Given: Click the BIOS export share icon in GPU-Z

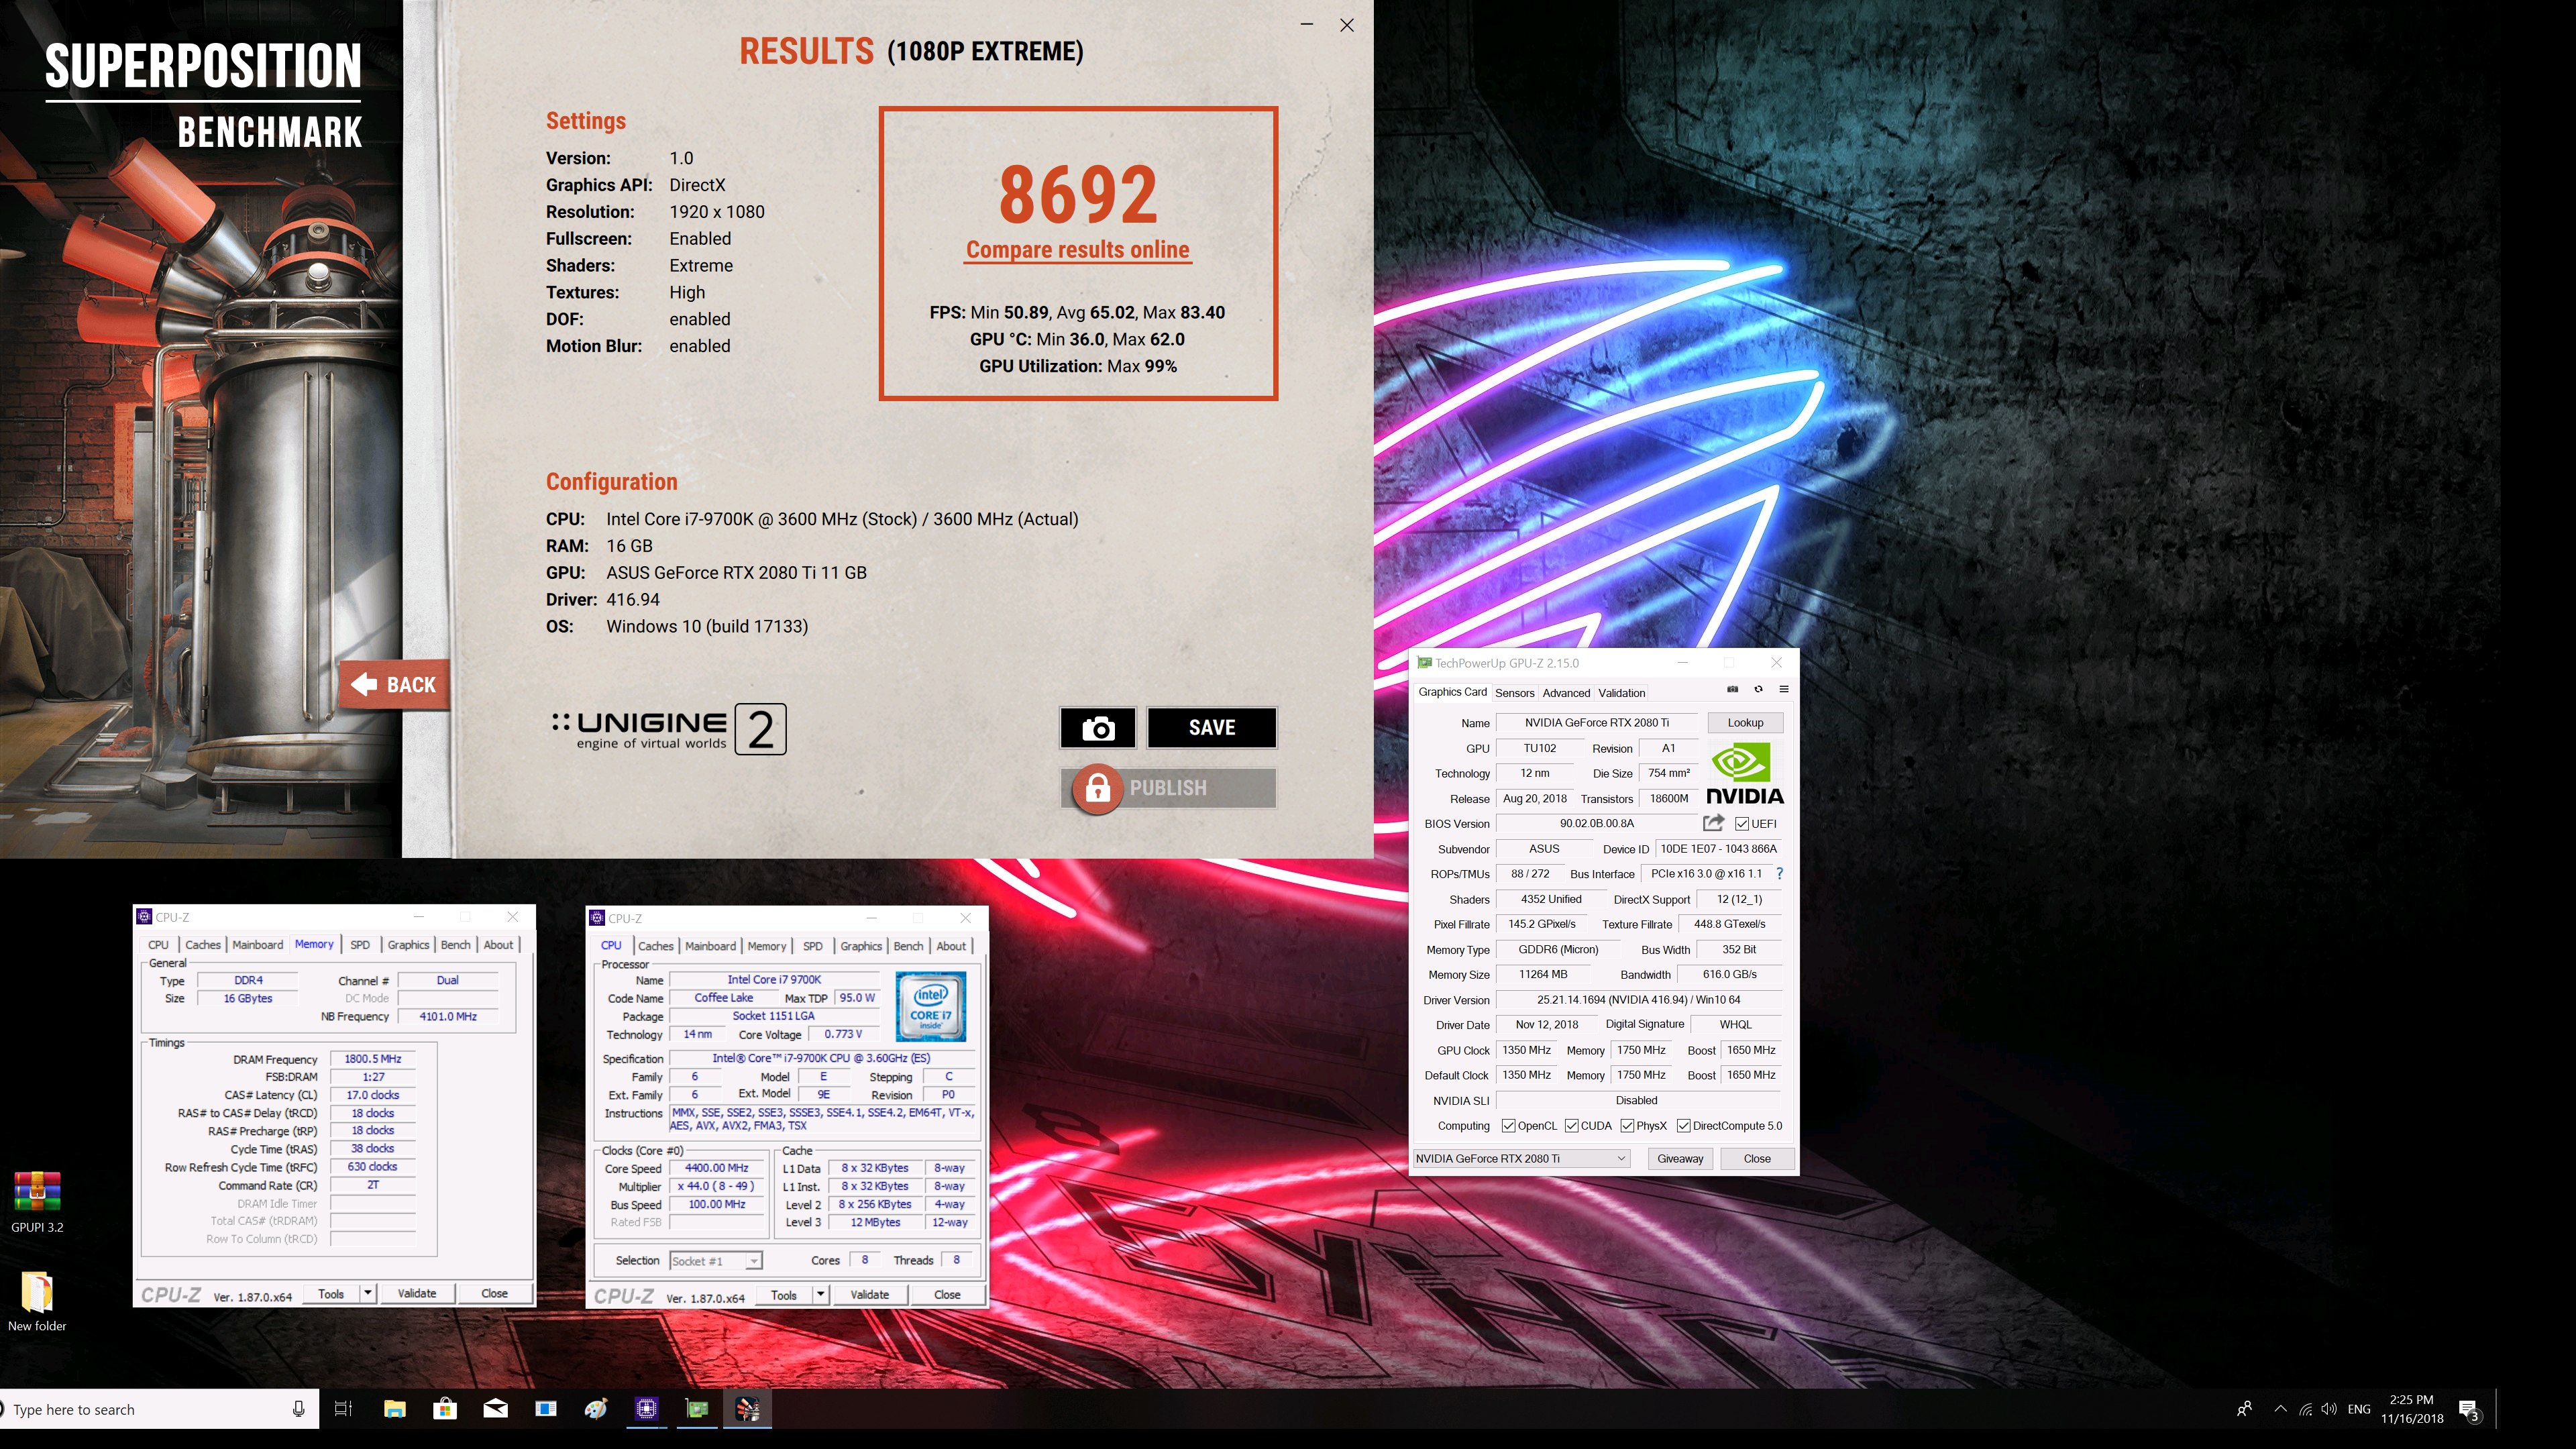Looking at the screenshot, I should pos(1713,823).
